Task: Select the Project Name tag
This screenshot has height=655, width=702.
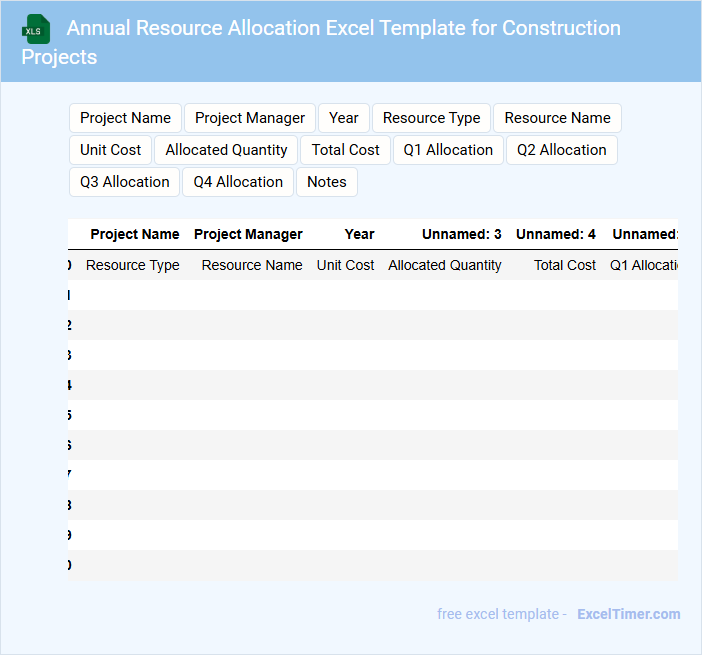Action: click(125, 118)
